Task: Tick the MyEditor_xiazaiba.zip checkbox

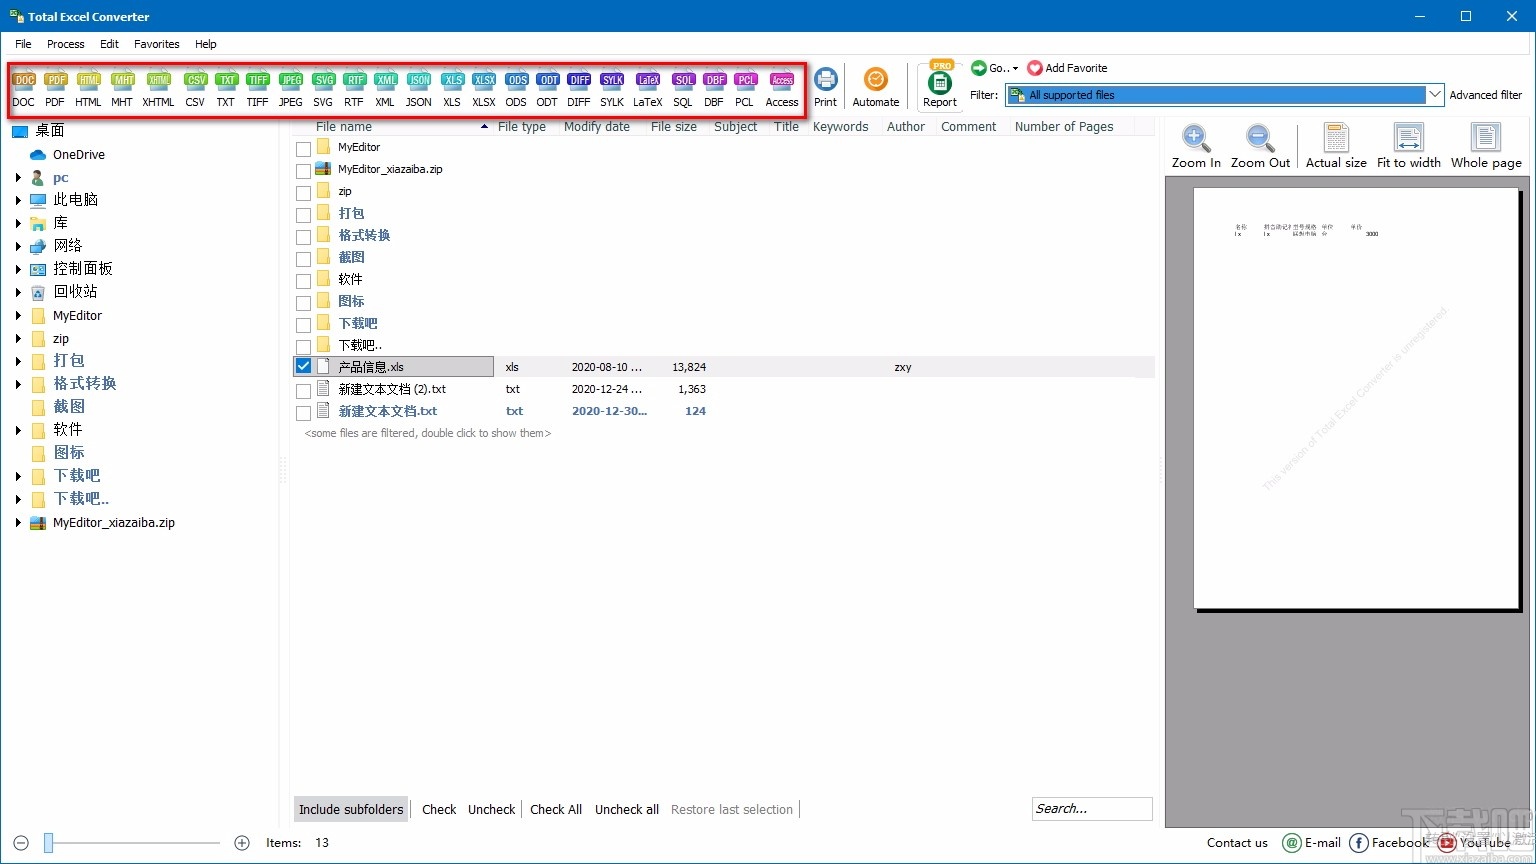Action: point(303,171)
